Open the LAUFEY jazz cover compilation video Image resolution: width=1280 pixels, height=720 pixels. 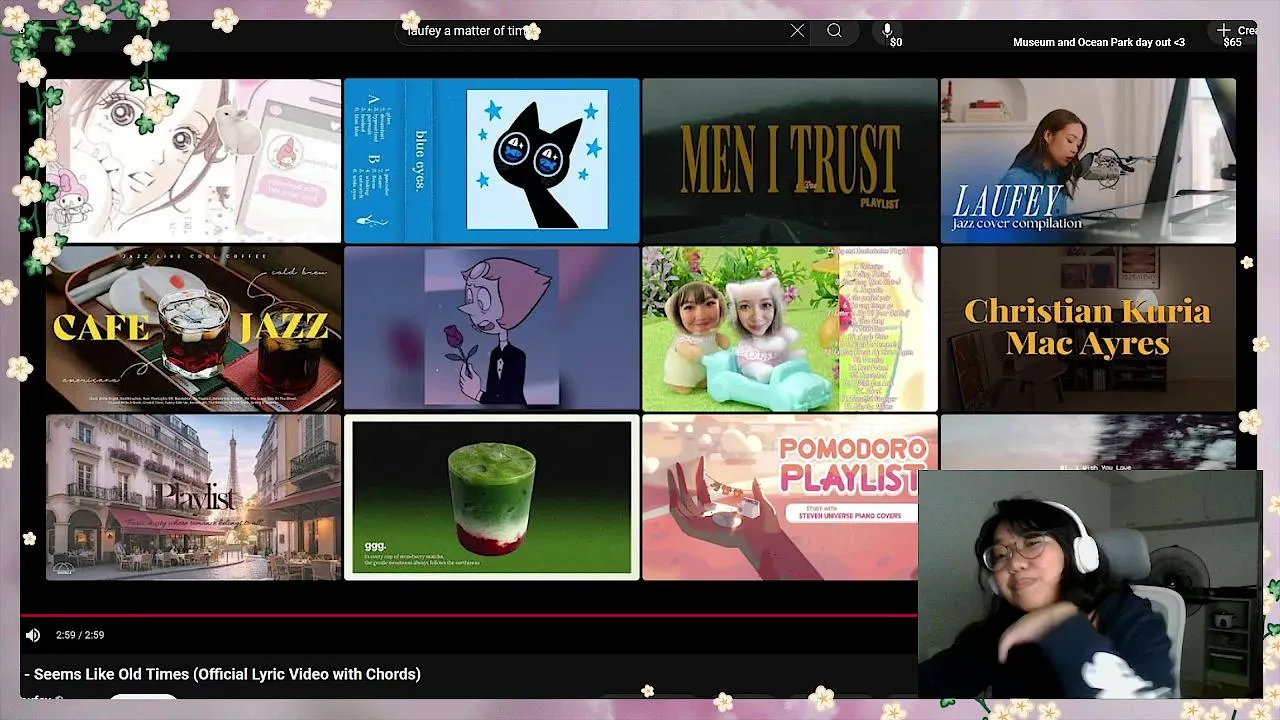pos(1088,161)
